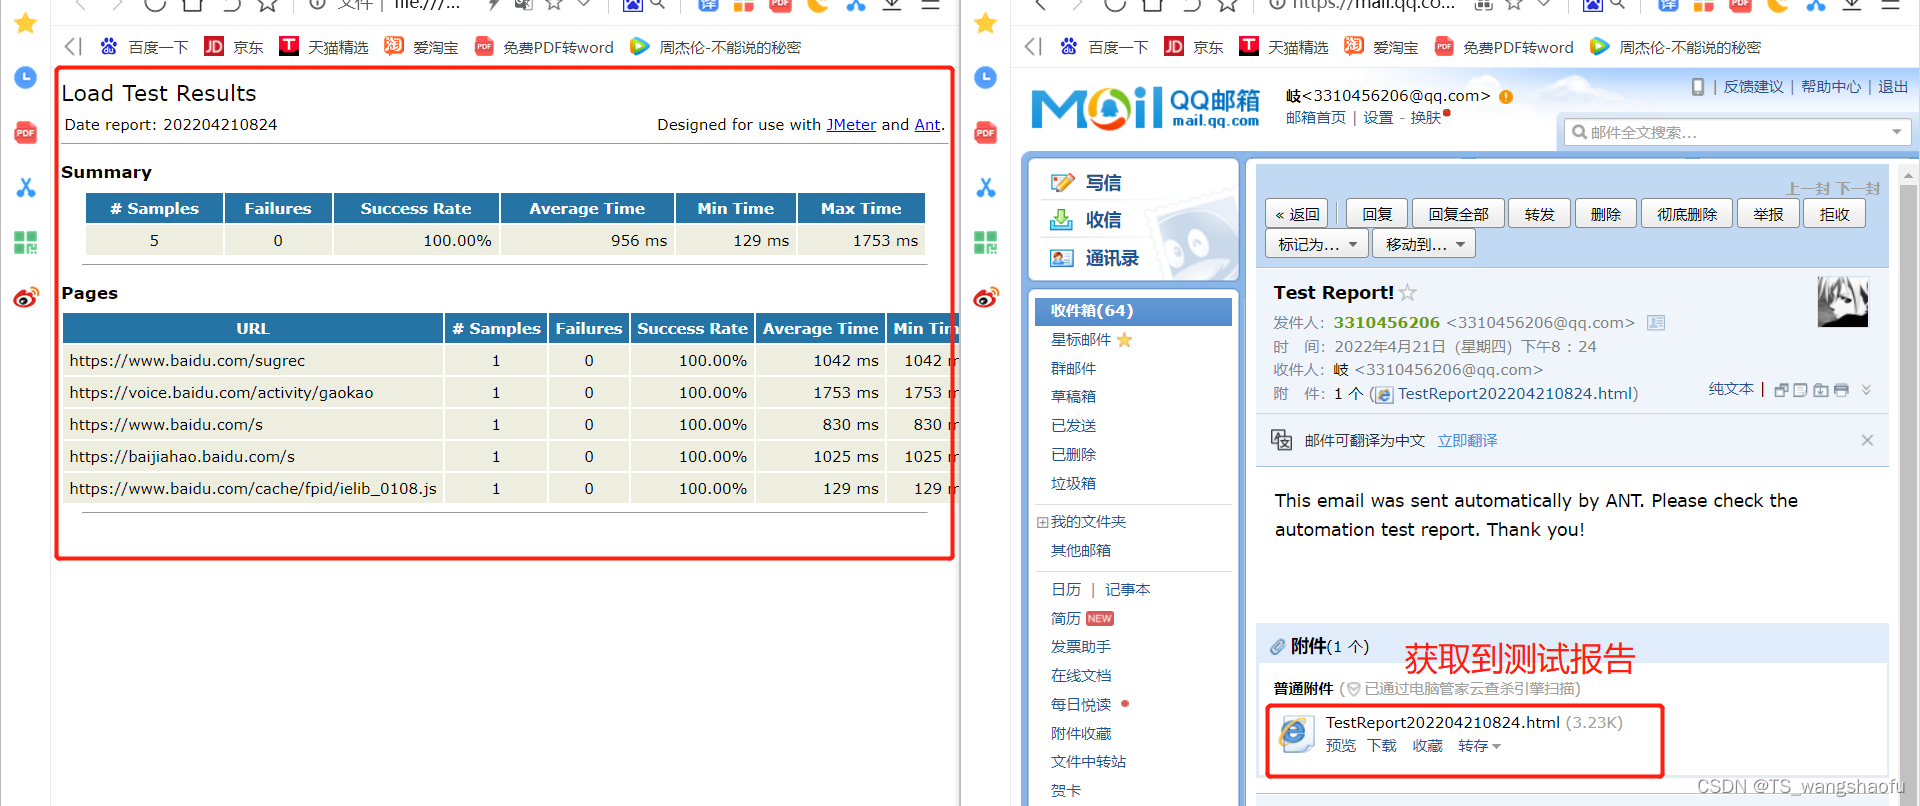Open favorites star in right browser sidebar
This screenshot has height=806, width=1920.
(x=986, y=23)
